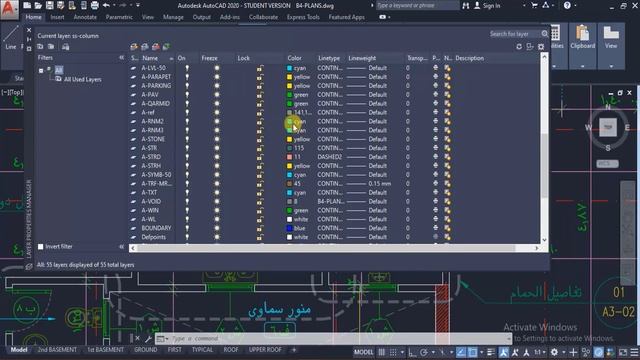Click the New Group Filter icon
The width and height of the screenshot is (640, 360).
[51, 47]
